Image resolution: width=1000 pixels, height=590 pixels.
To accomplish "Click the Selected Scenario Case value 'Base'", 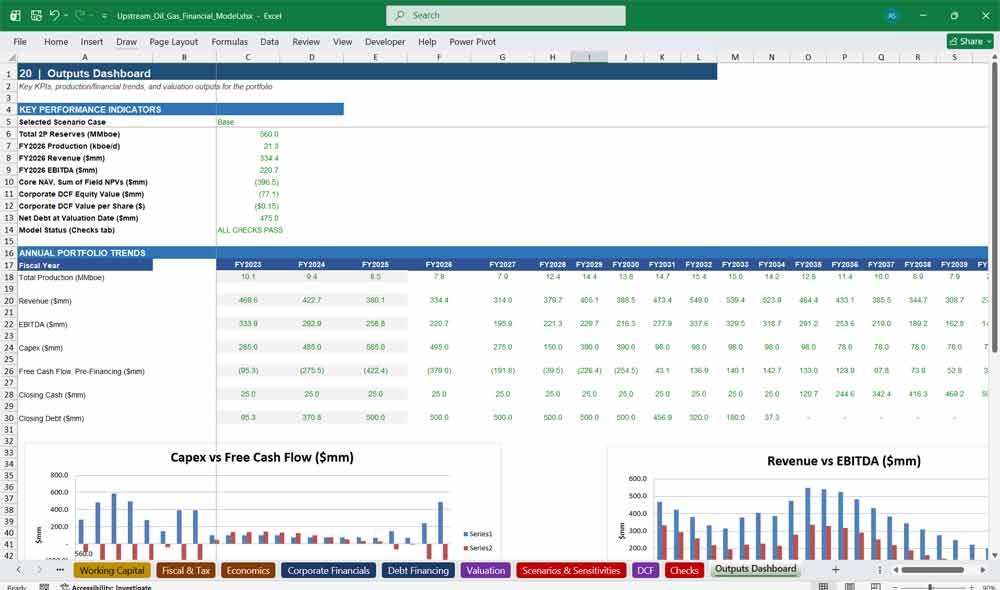I will [226, 122].
